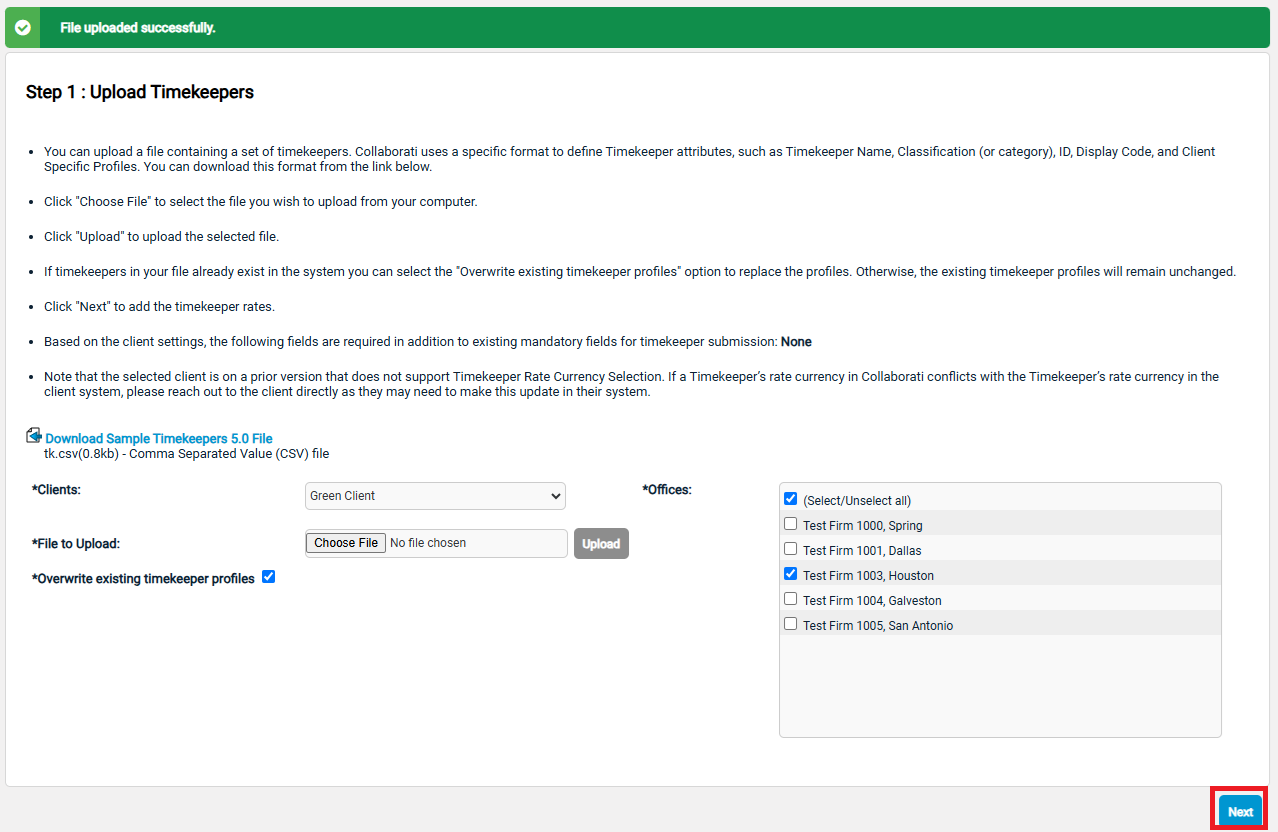
Task: Click the 'File uploaded successfully' banner message
Action: (138, 28)
